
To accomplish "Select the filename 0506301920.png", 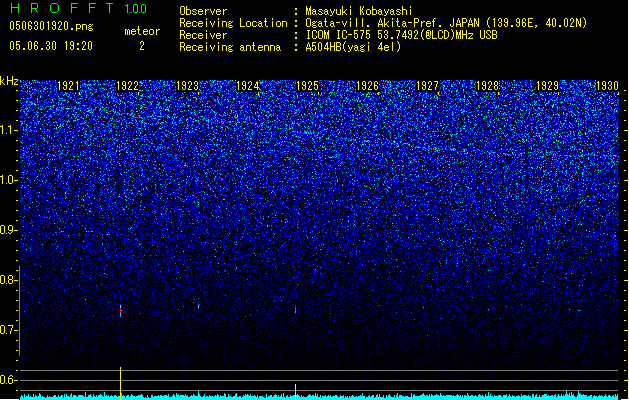I will pyautogui.click(x=51, y=27).
